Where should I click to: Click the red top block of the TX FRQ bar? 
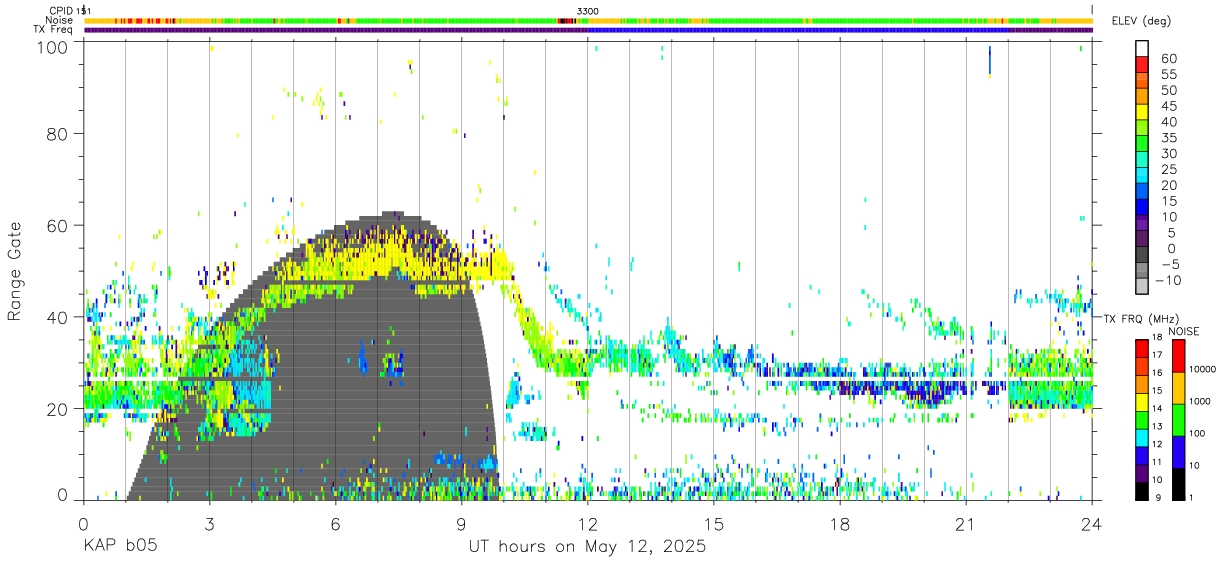click(1142, 347)
